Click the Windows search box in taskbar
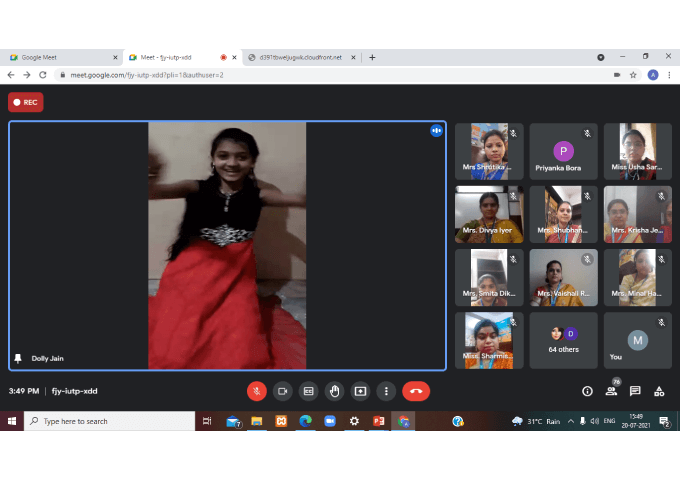Image resolution: width=680 pixels, height=480 pixels. [110, 421]
